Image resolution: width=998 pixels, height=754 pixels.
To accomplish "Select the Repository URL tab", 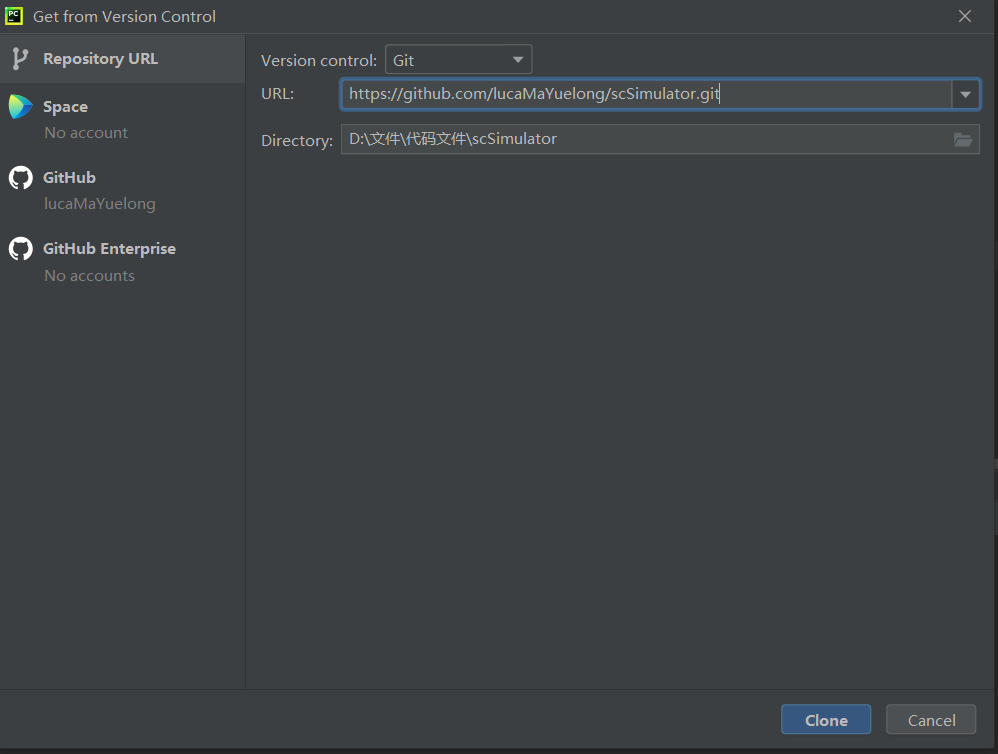I will [122, 59].
